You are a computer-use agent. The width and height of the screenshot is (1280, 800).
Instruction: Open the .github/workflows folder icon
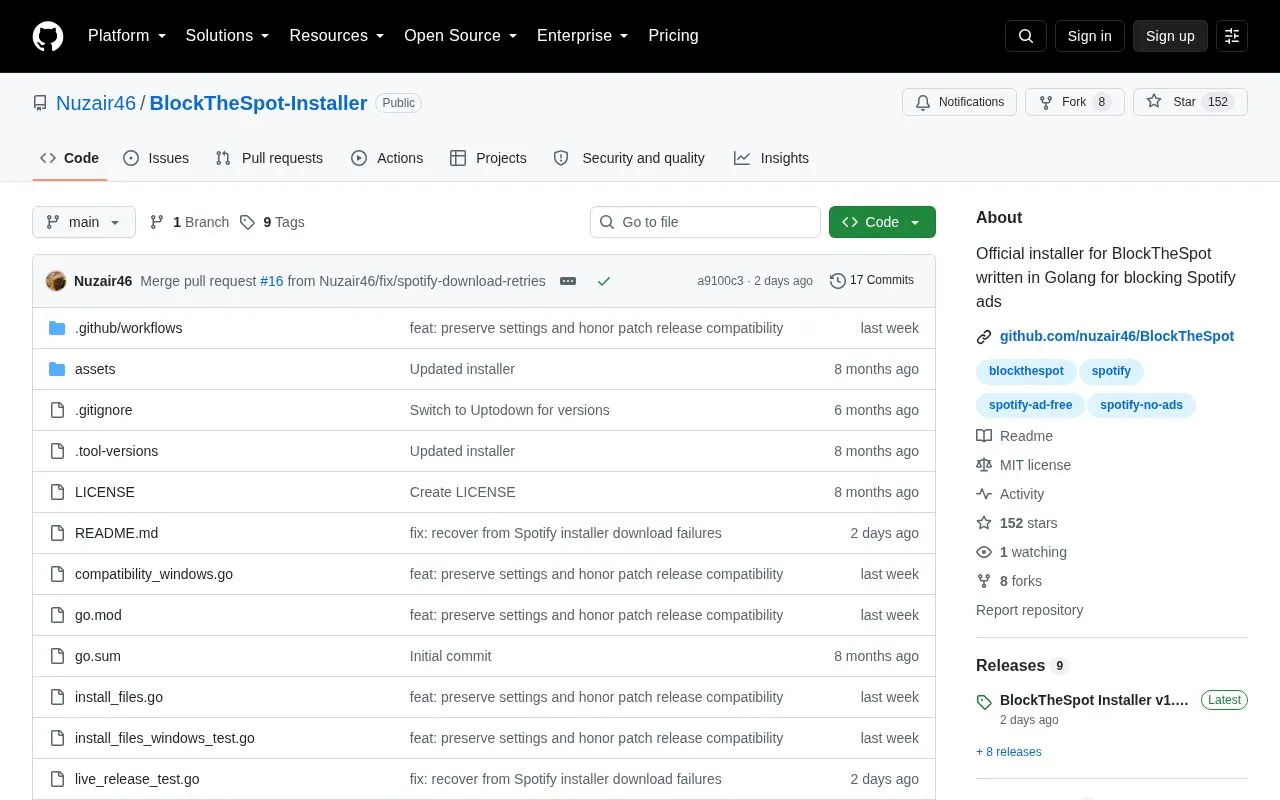click(x=57, y=328)
